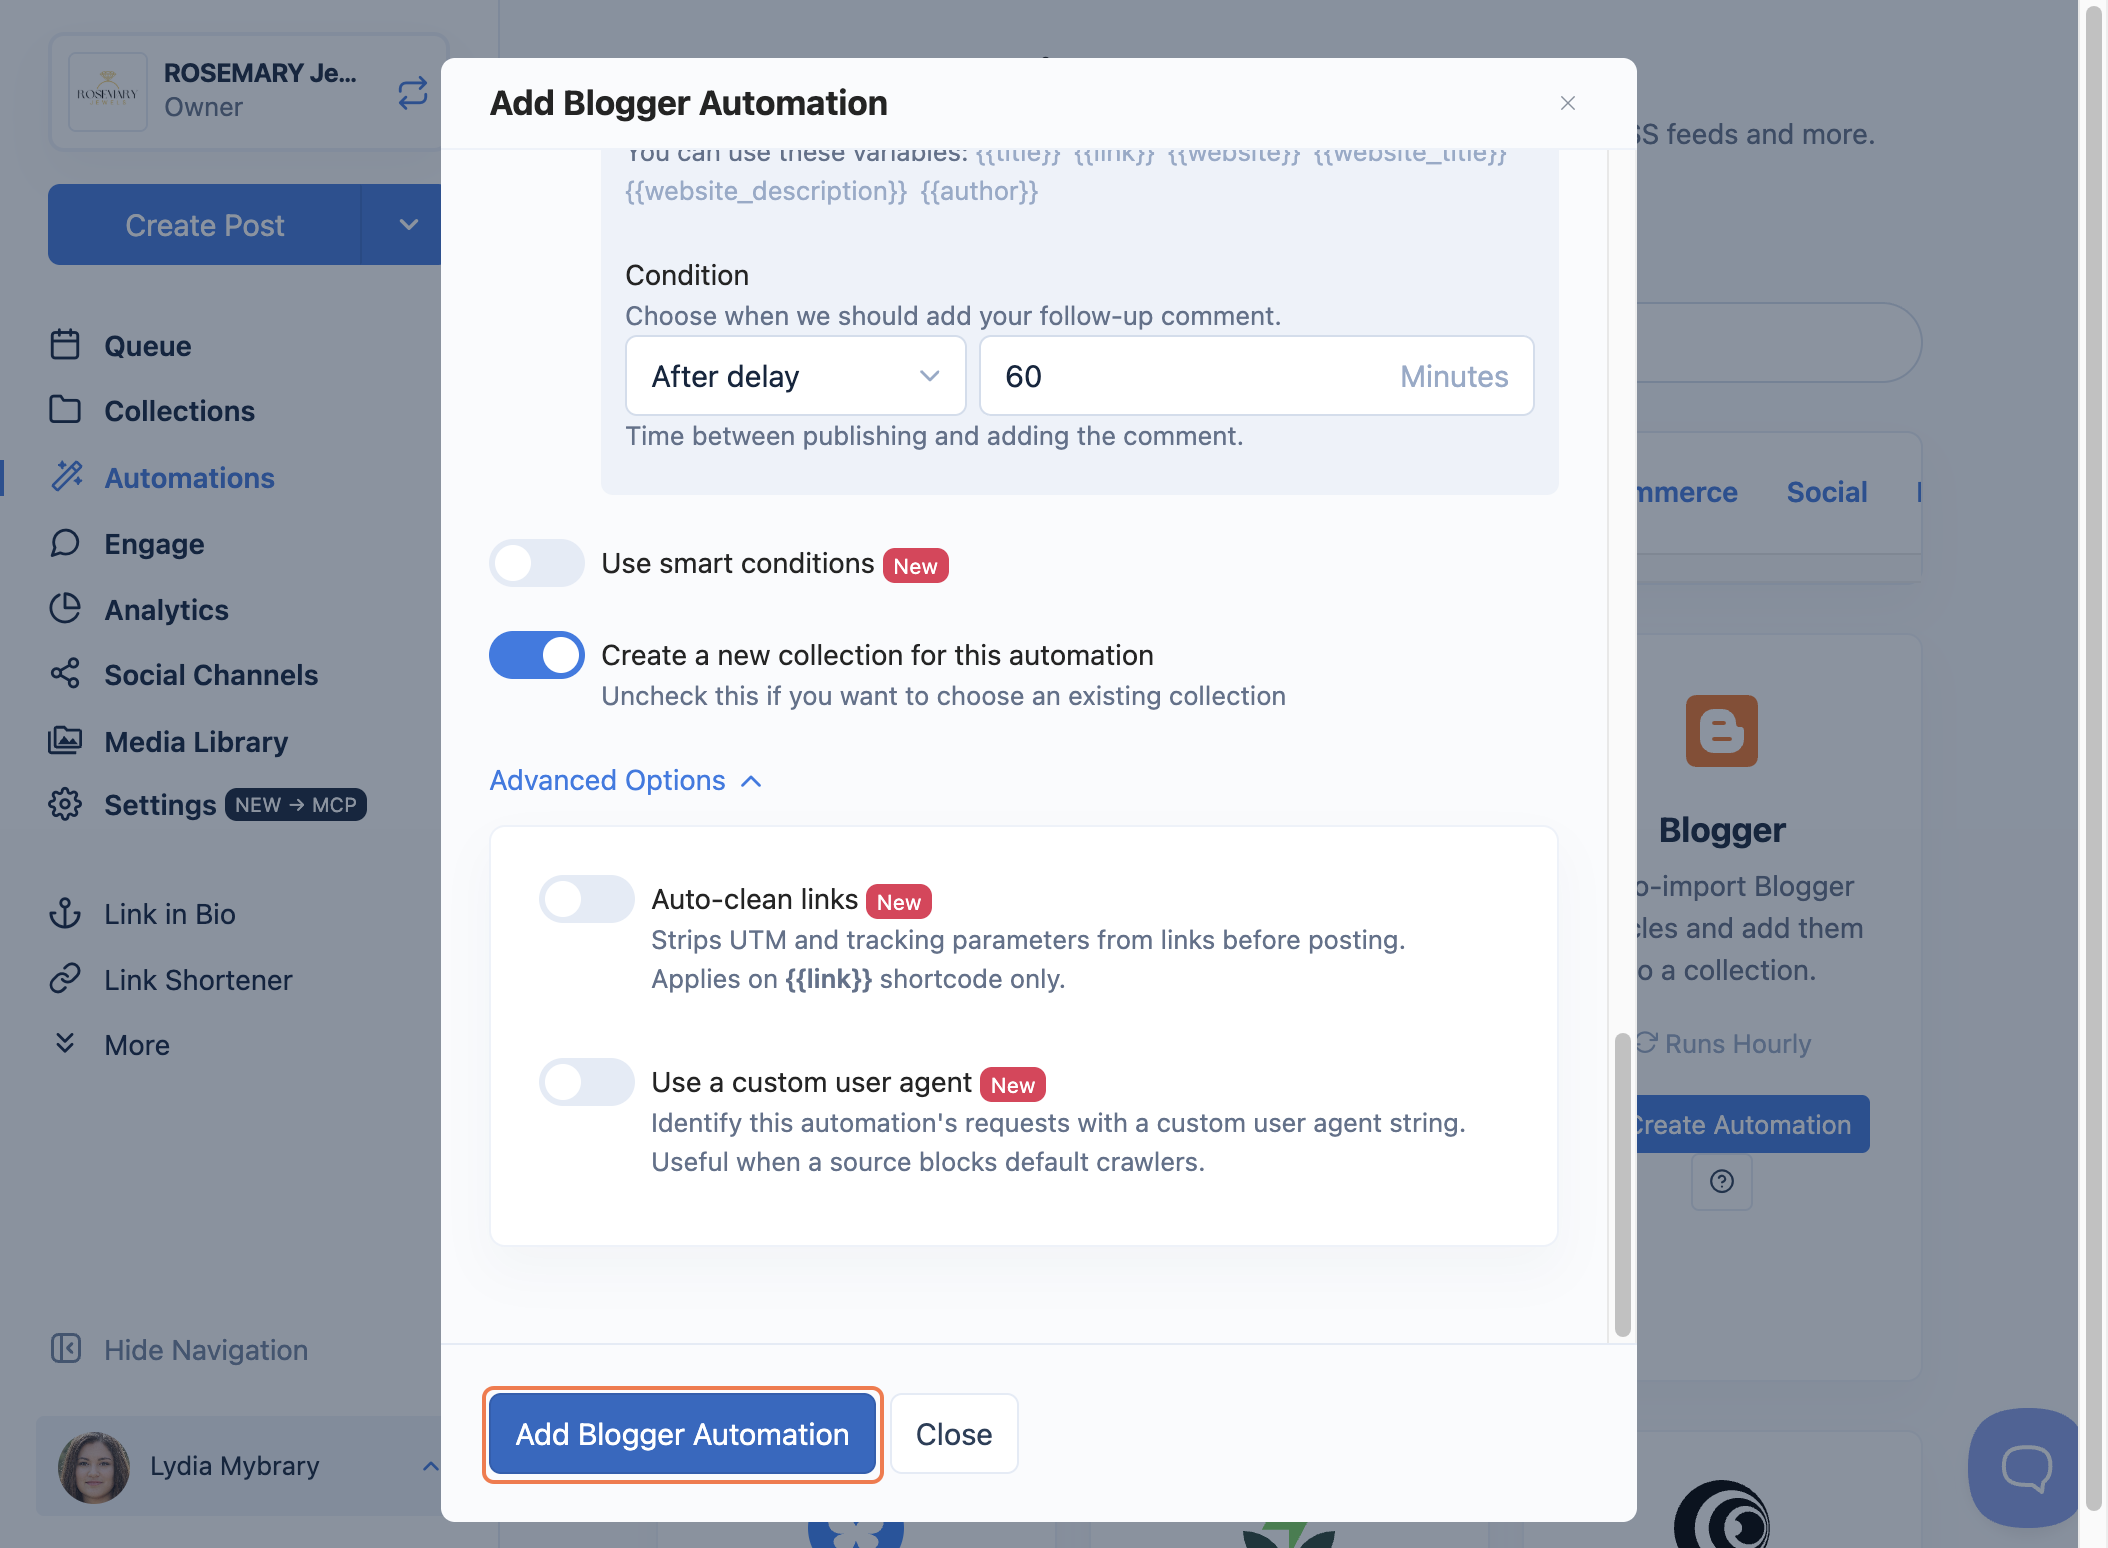2108x1548 pixels.
Task: Click the Link in Bio anchor icon
Action: click(x=65, y=913)
